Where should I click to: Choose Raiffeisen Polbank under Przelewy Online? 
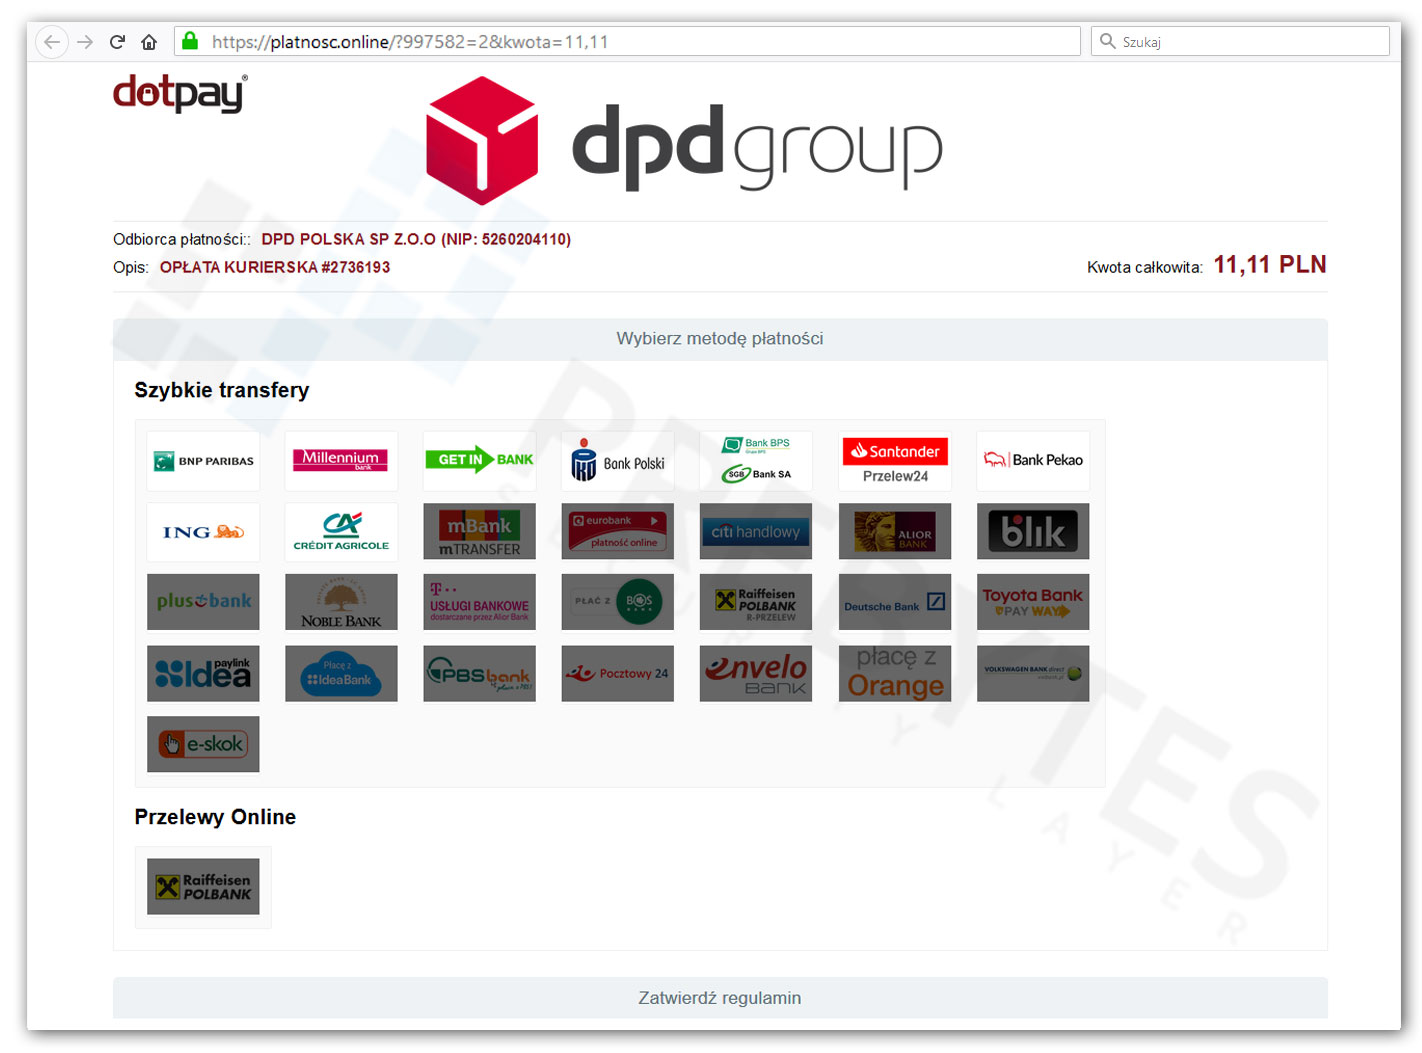[203, 887]
